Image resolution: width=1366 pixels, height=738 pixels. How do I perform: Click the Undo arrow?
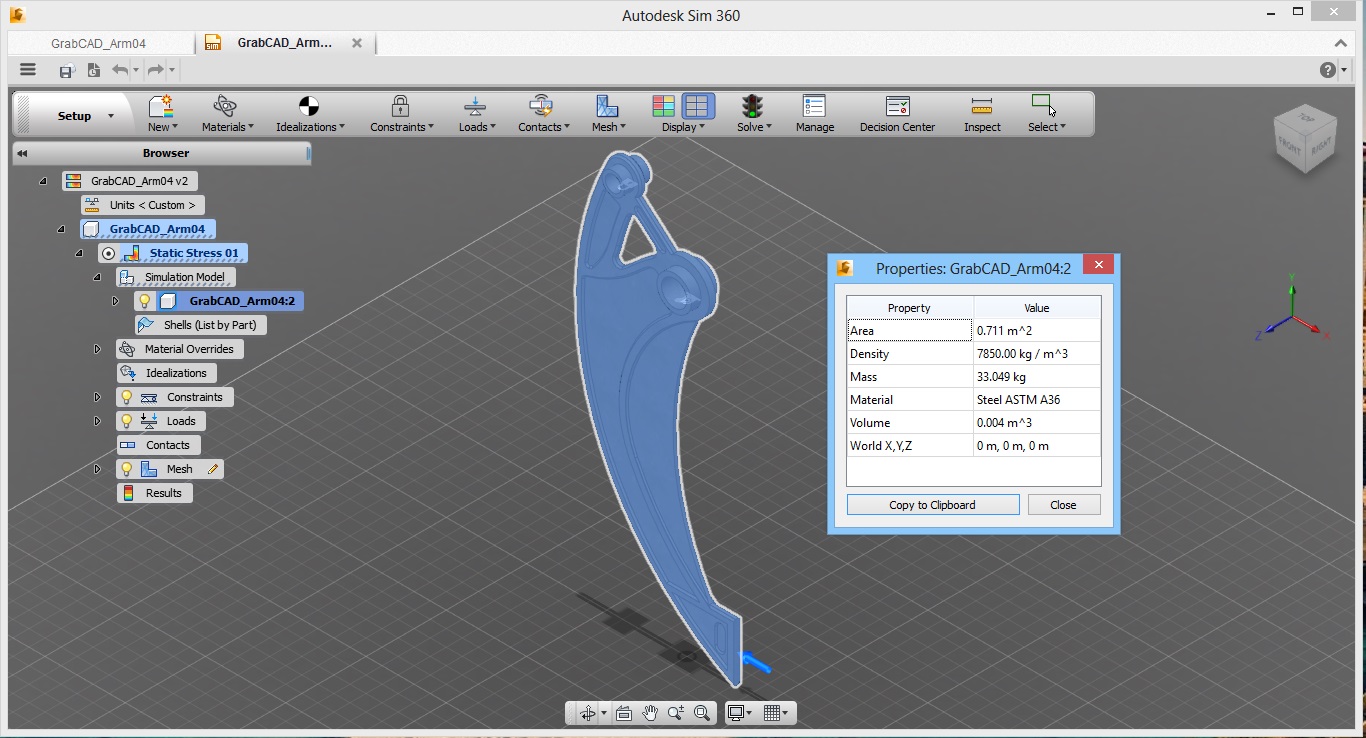point(119,70)
